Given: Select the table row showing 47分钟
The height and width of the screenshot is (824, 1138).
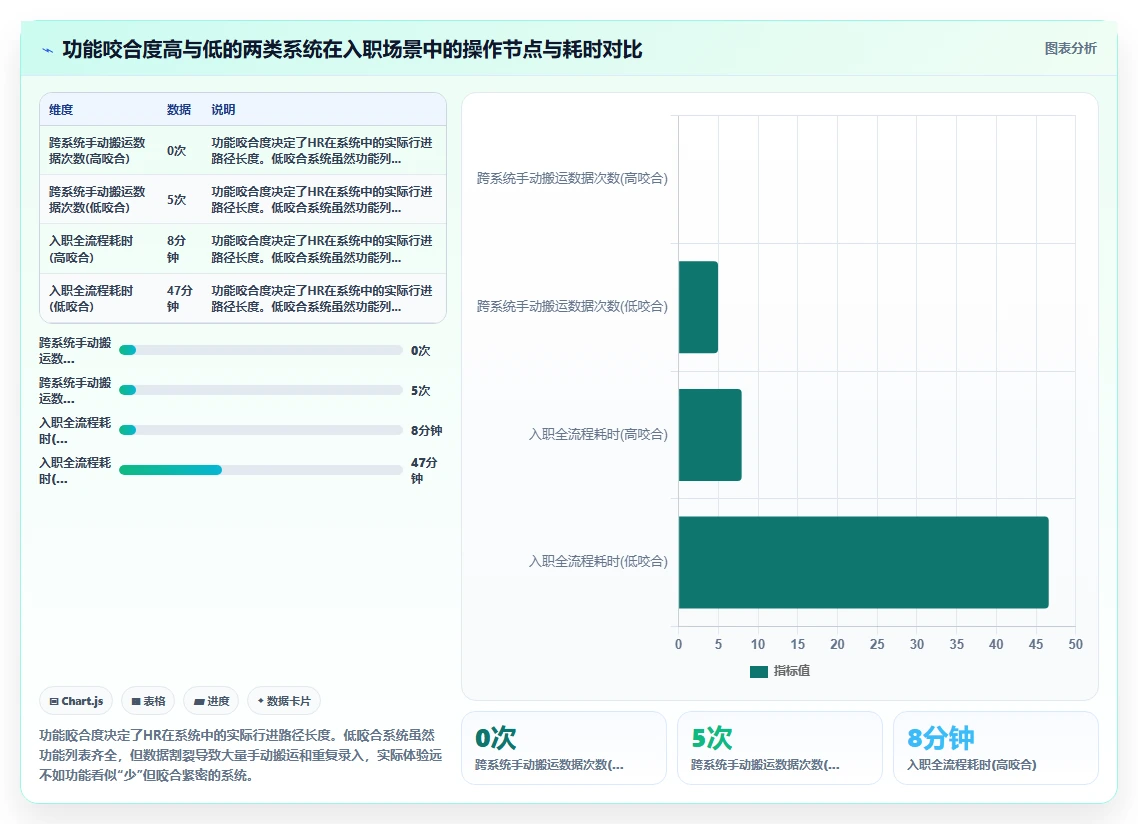Looking at the screenshot, I should pos(242,298).
